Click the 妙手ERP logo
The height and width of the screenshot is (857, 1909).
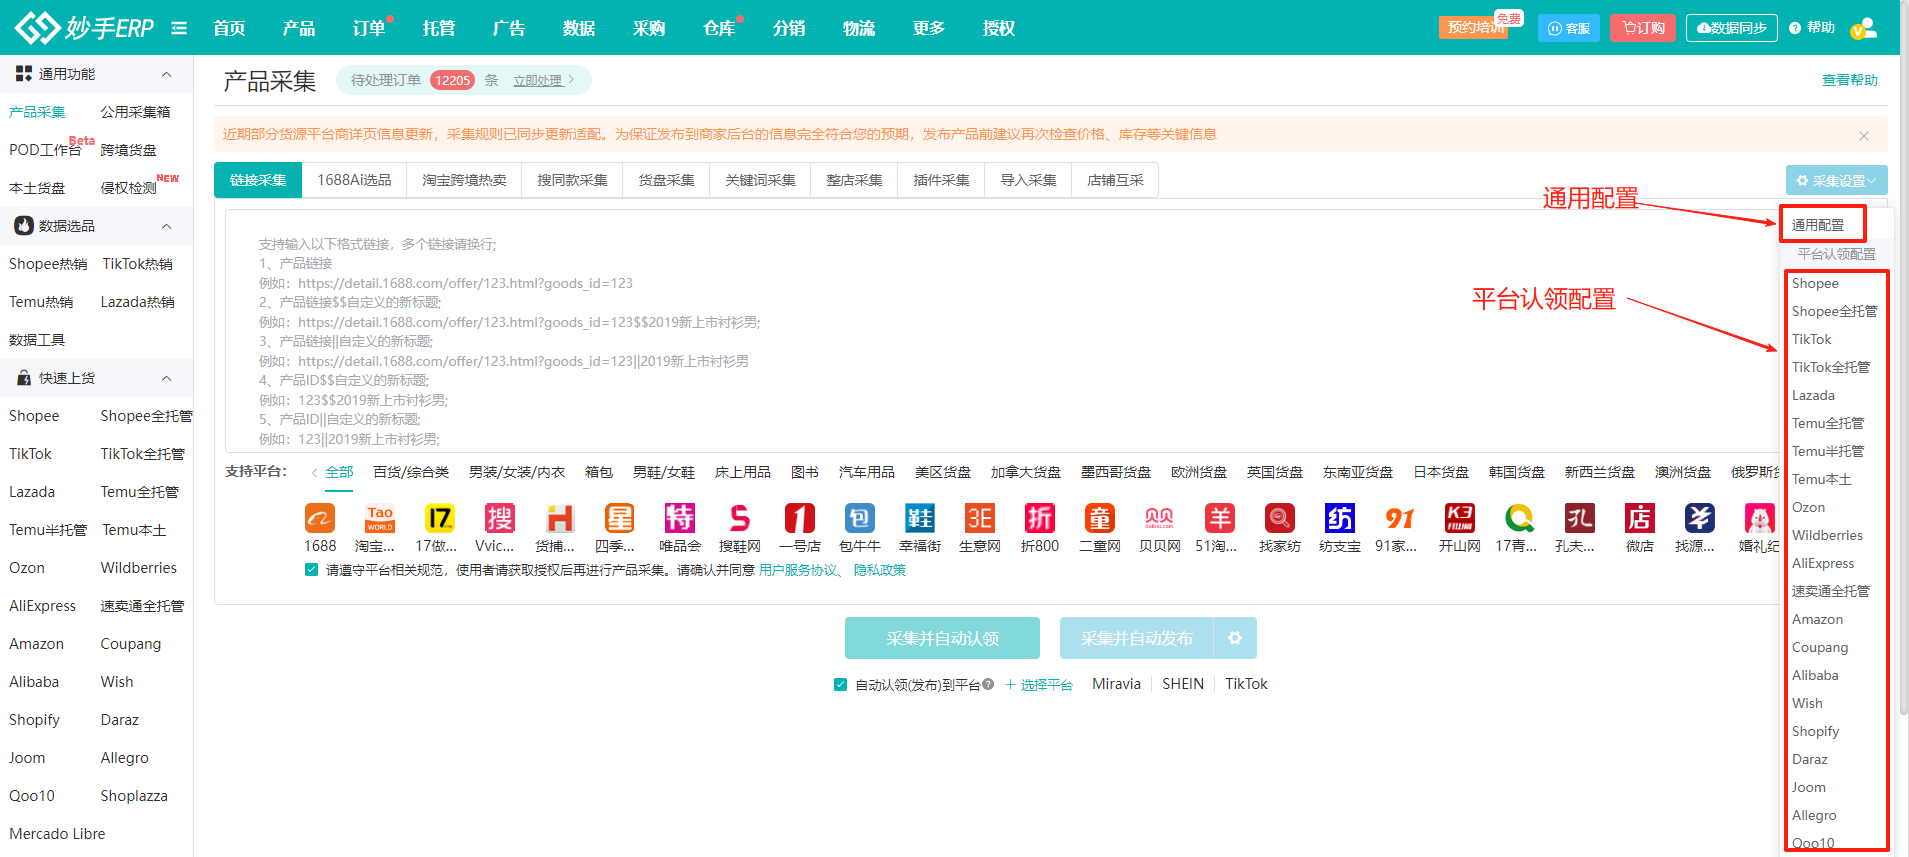pyautogui.click(x=85, y=27)
